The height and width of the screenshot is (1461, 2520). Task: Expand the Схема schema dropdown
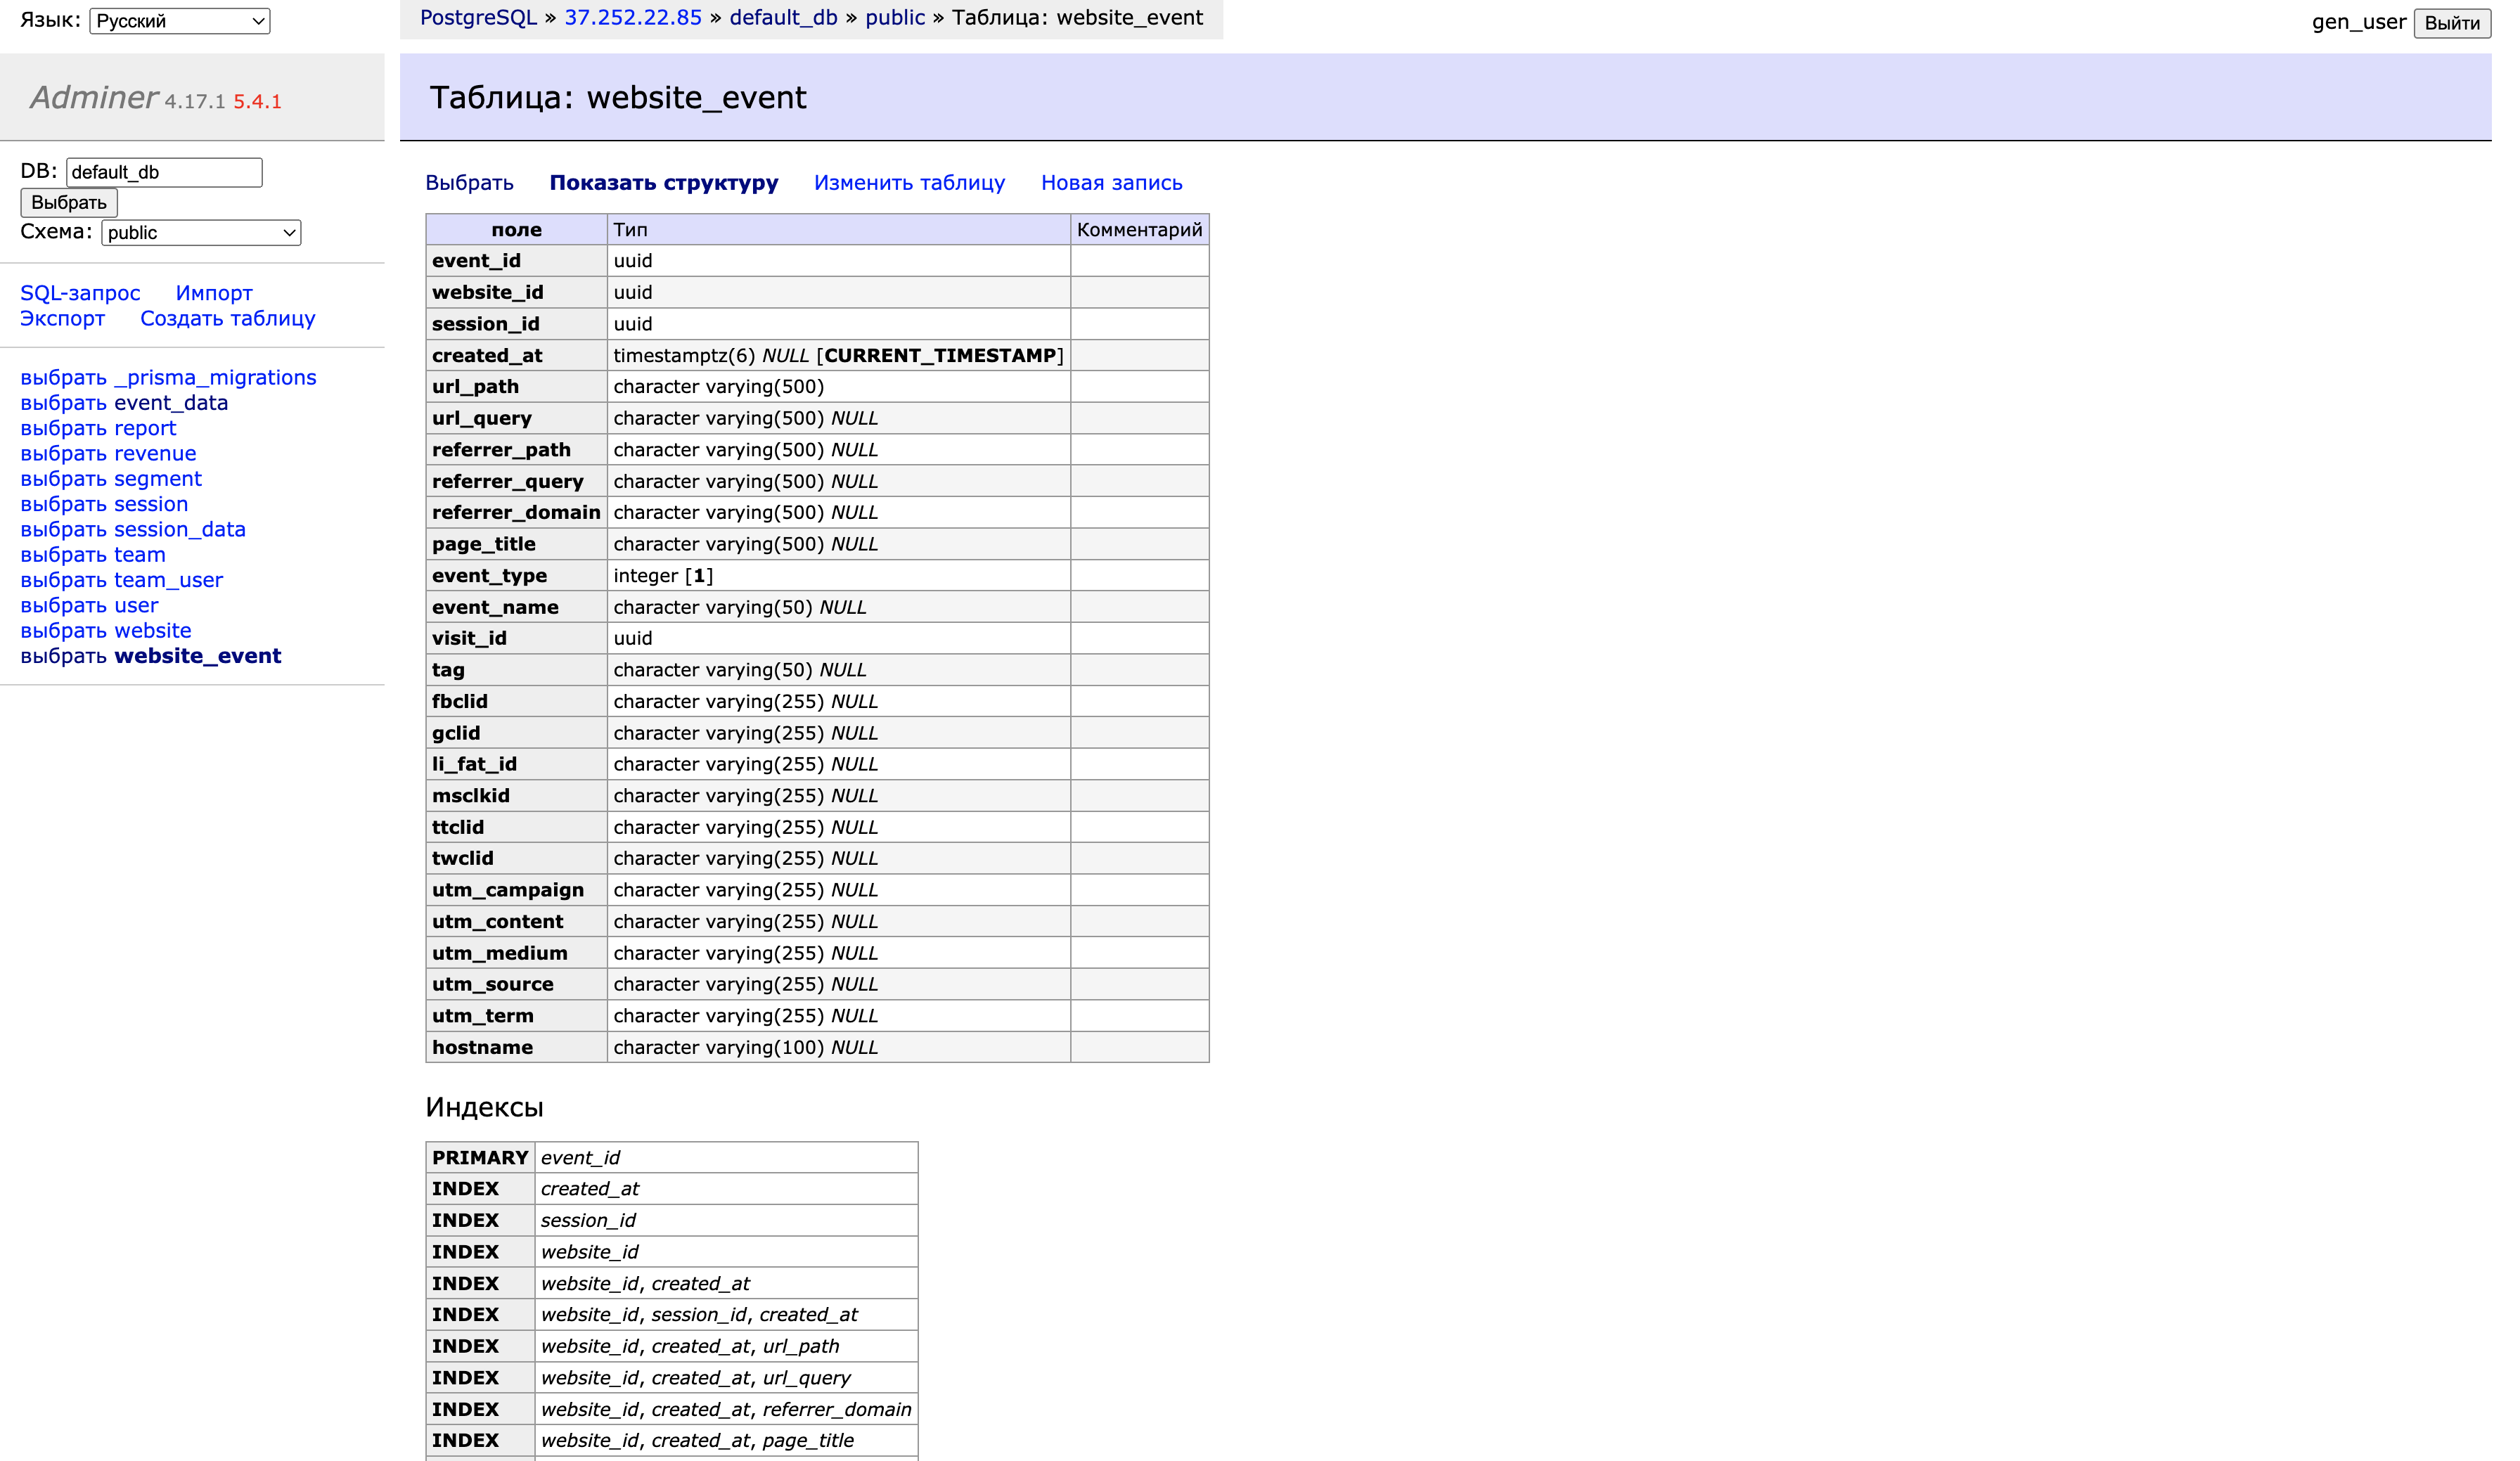click(201, 233)
